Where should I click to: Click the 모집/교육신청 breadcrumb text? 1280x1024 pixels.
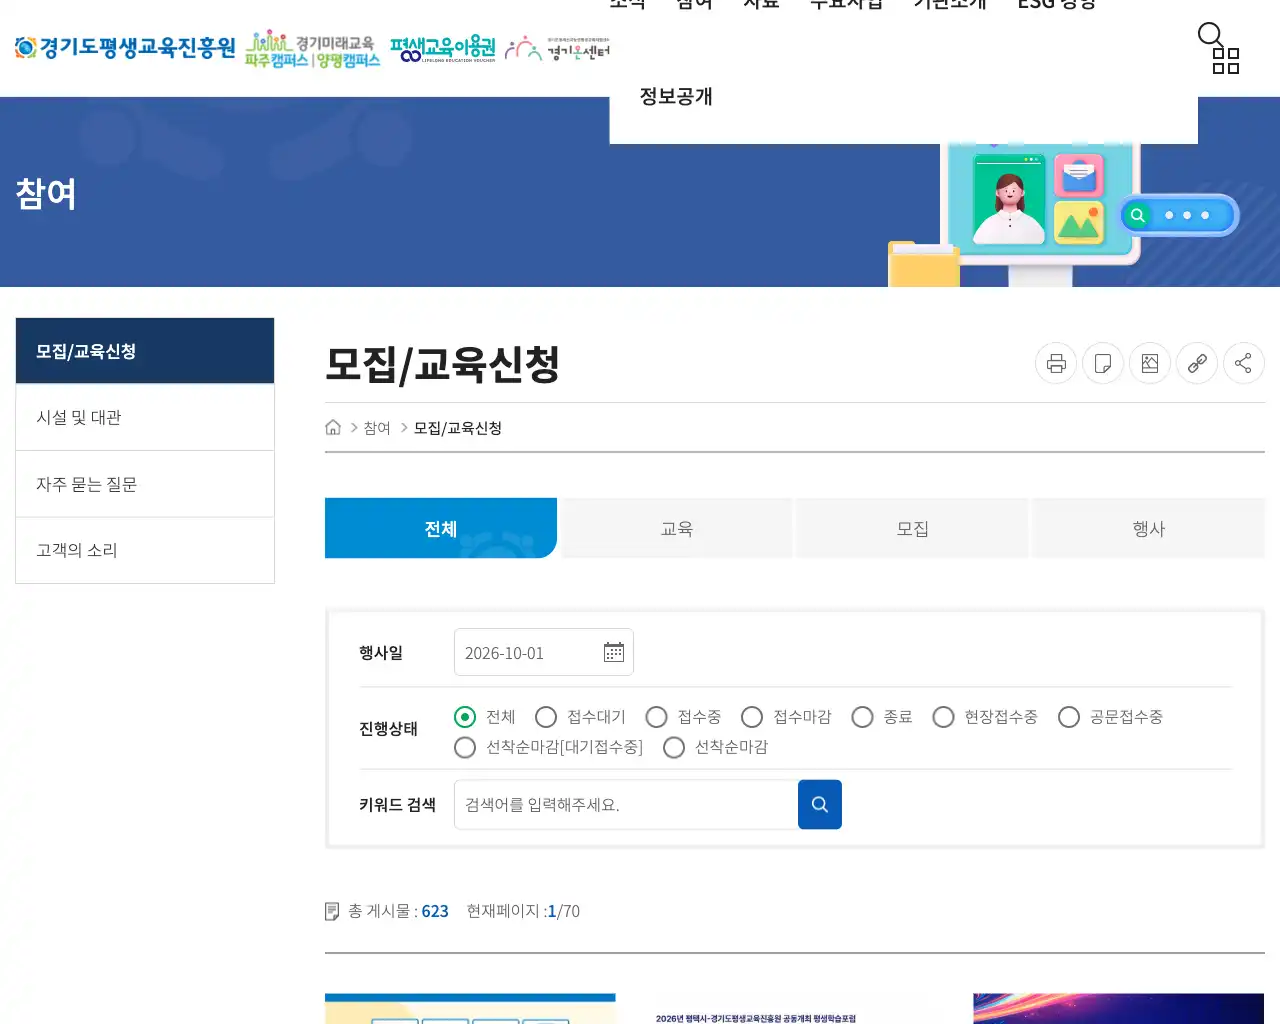pos(458,428)
